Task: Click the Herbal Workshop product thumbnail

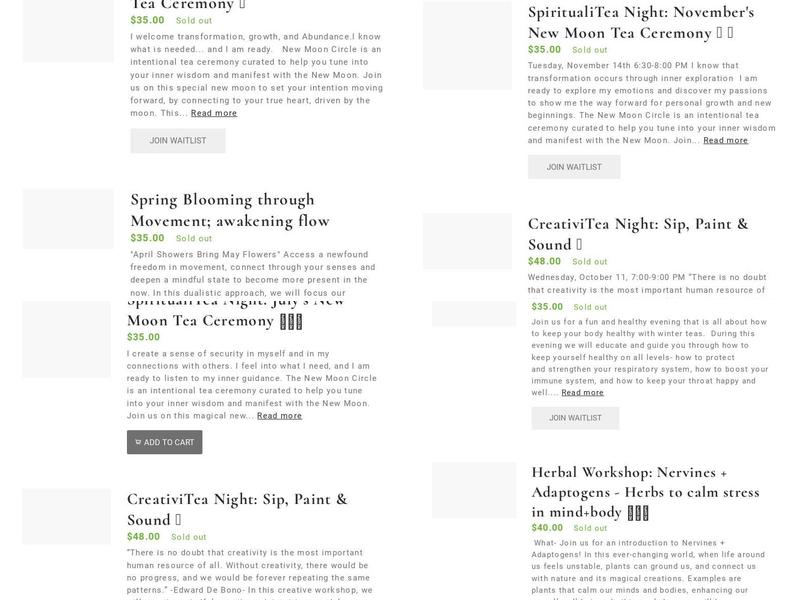Action: tap(474, 490)
